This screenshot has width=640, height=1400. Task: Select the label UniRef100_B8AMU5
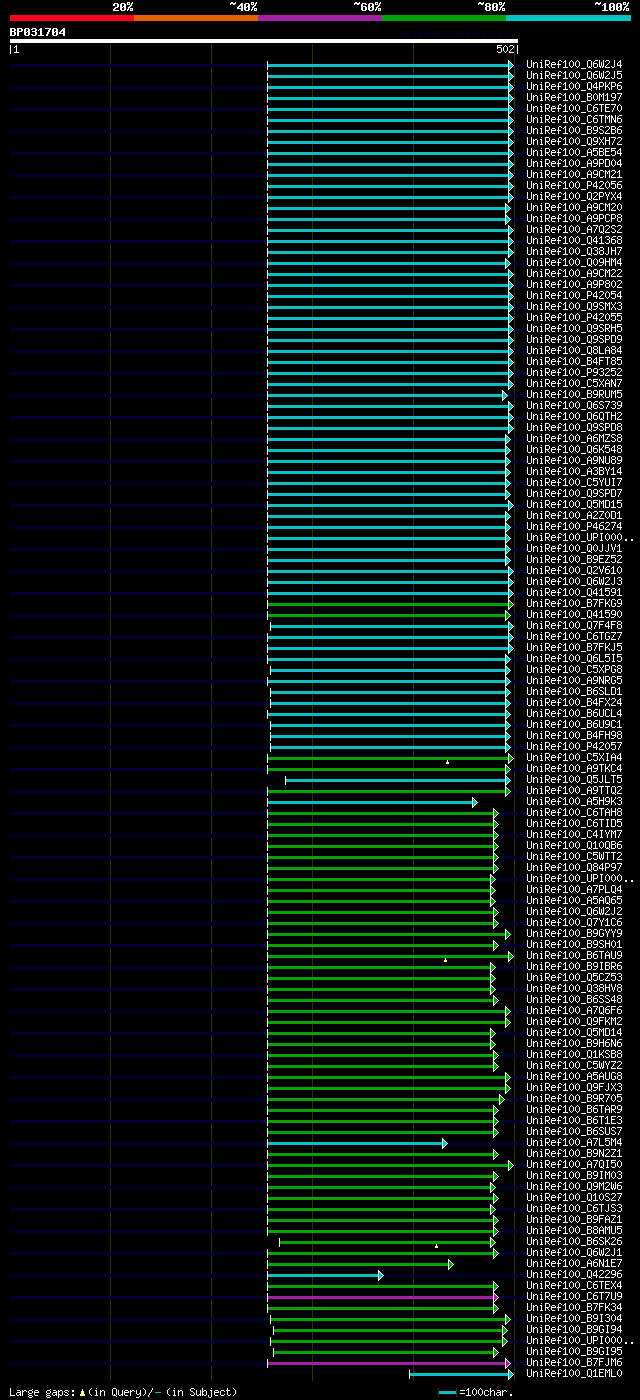click(x=574, y=1230)
